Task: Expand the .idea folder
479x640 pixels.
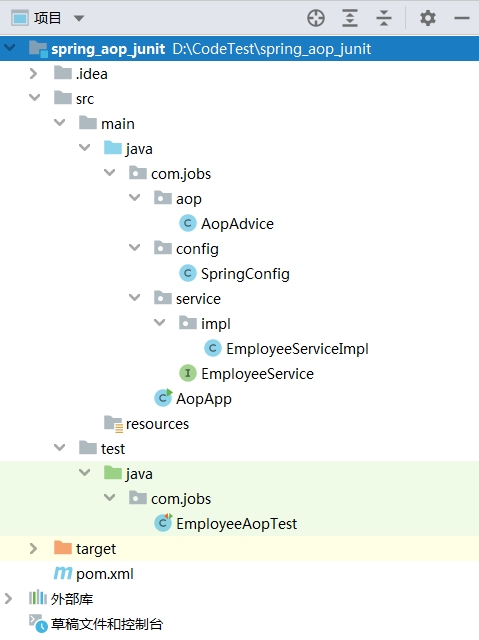Action: (x=33, y=73)
